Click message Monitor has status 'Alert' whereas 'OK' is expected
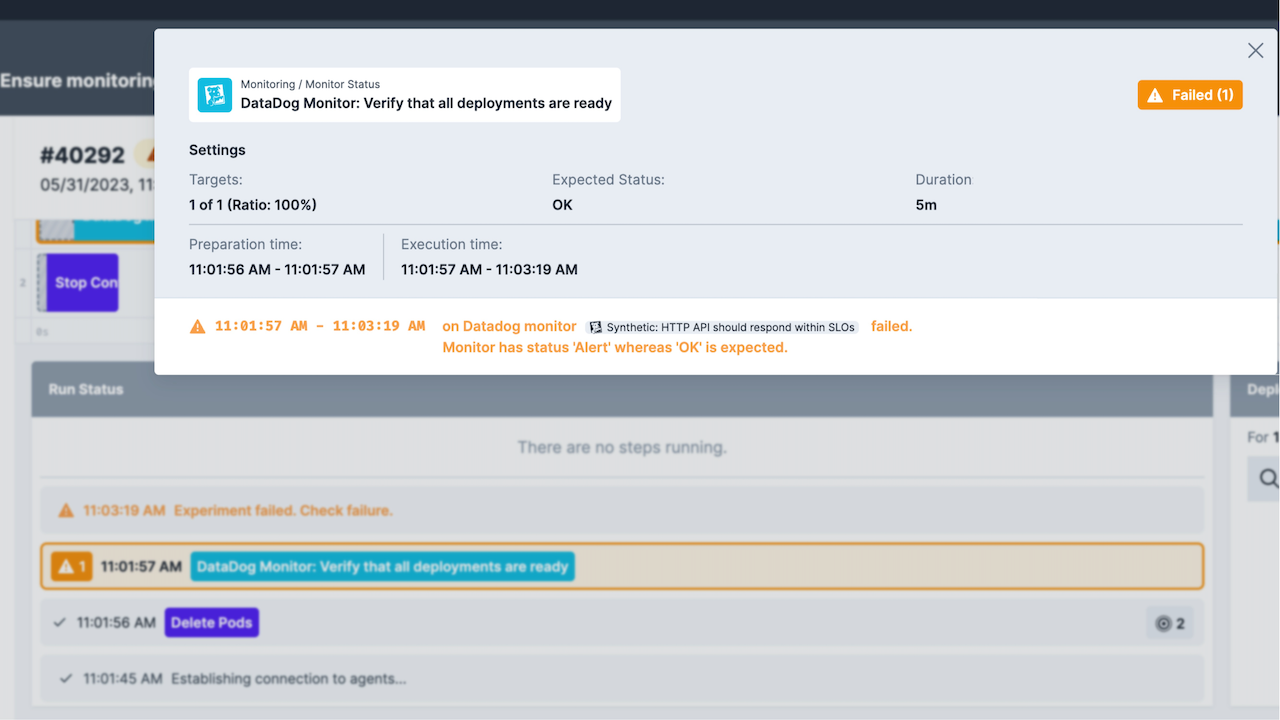 [x=615, y=347]
